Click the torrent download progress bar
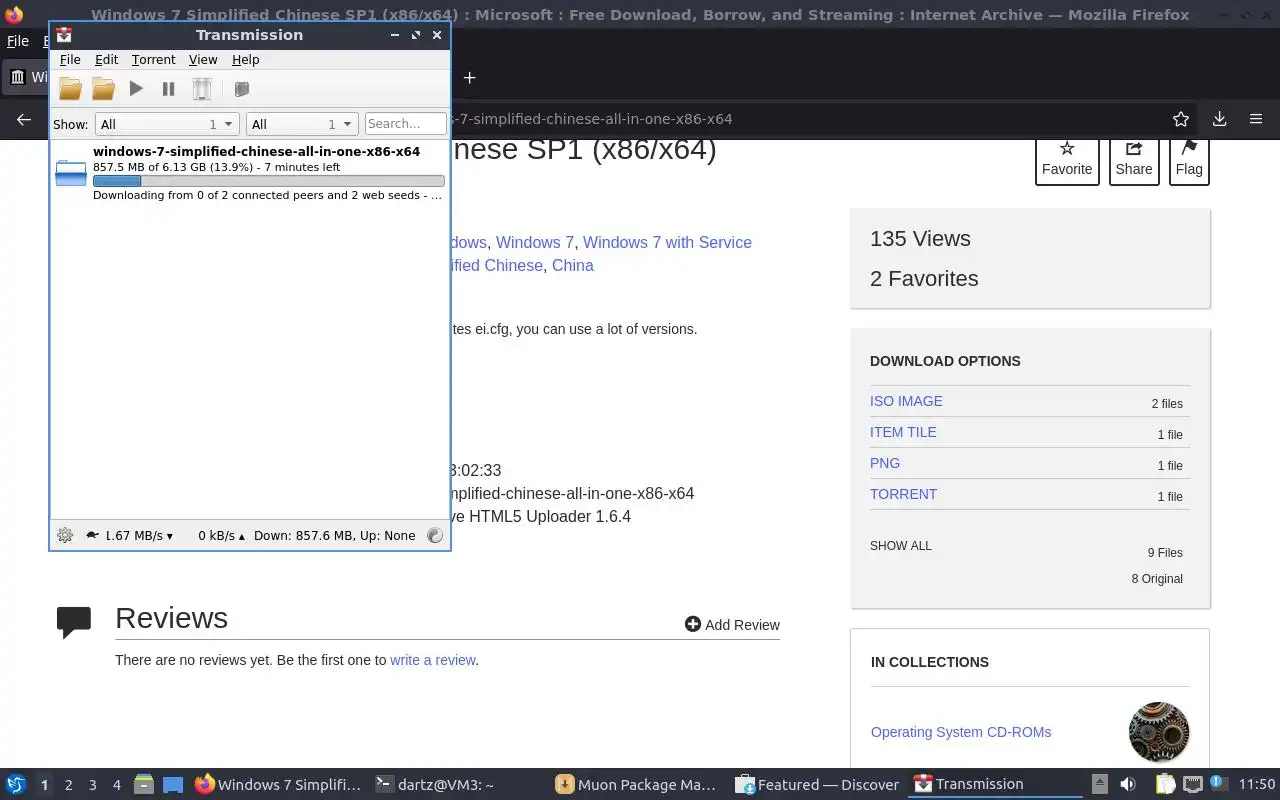The height and width of the screenshot is (800, 1280). [268, 181]
